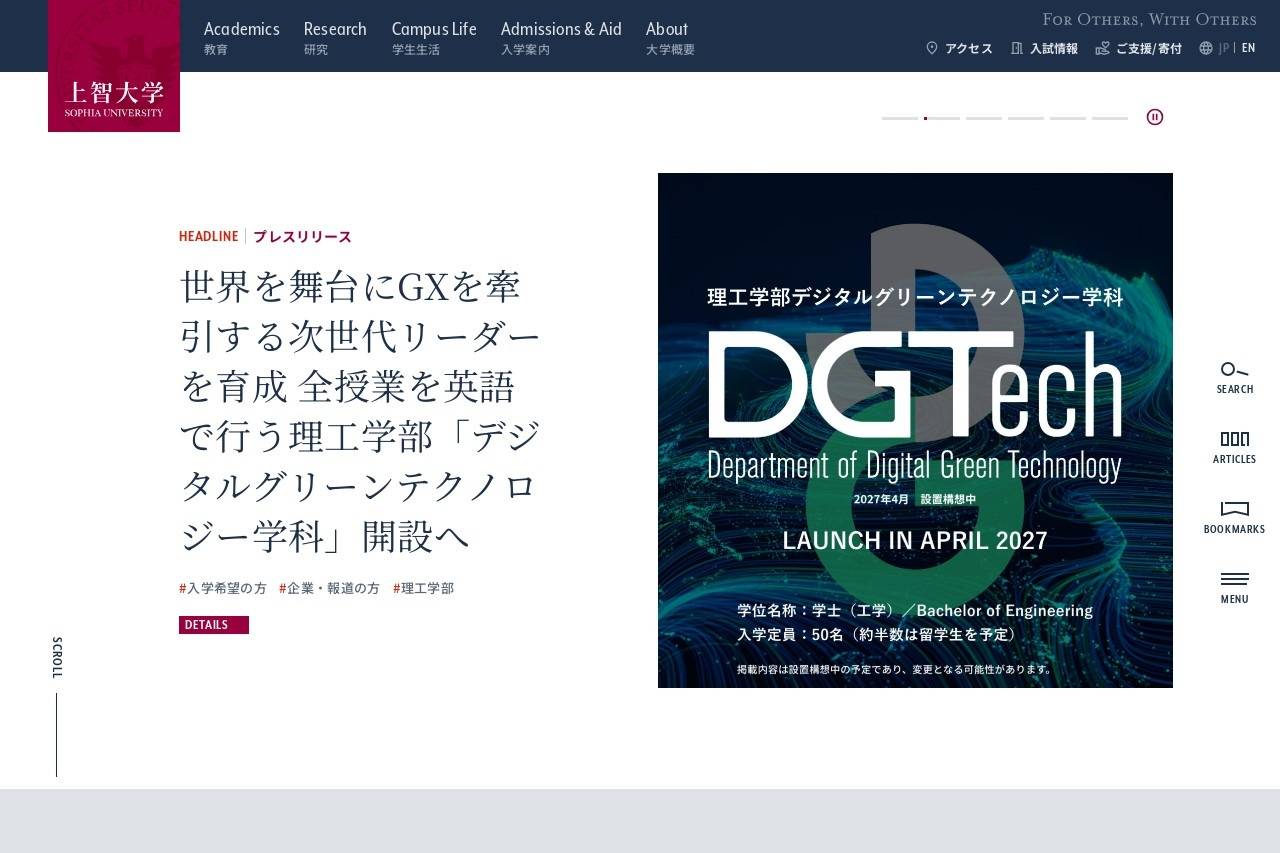Open the DGTech banner image

[915, 430]
